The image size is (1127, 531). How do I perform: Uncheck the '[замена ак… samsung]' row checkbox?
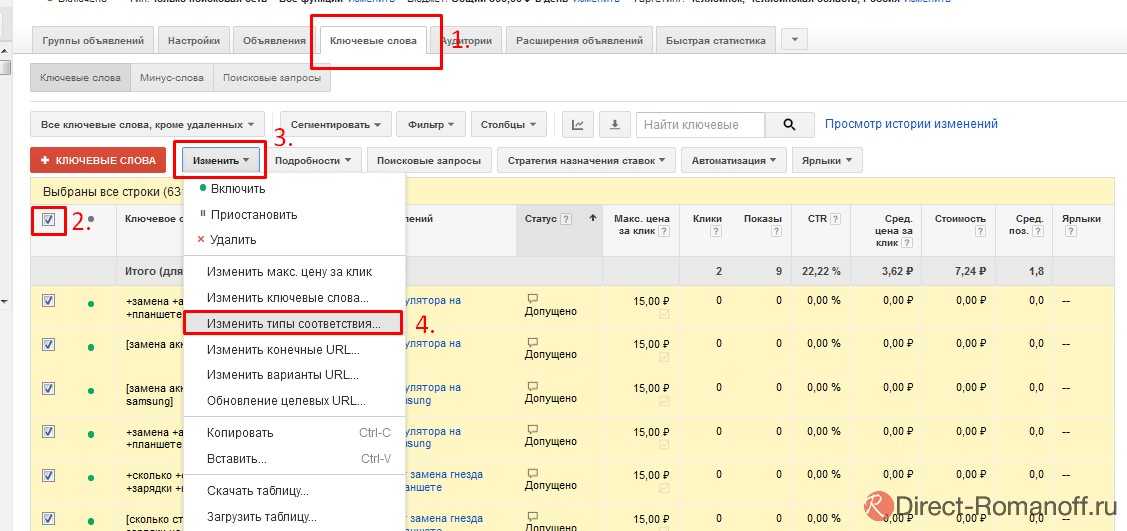click(48, 388)
